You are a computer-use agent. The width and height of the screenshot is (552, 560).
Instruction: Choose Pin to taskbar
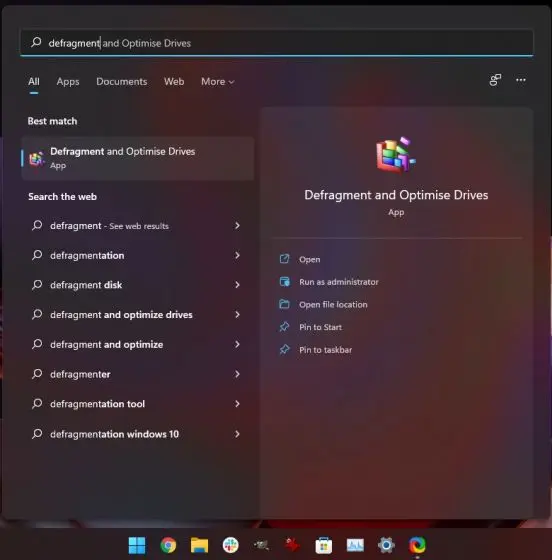[325, 350]
